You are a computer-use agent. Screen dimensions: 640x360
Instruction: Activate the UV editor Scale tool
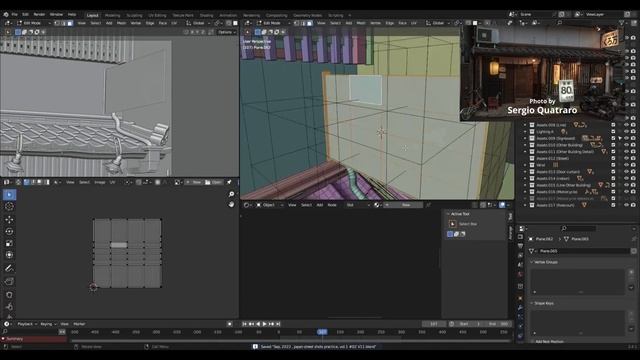(9, 243)
